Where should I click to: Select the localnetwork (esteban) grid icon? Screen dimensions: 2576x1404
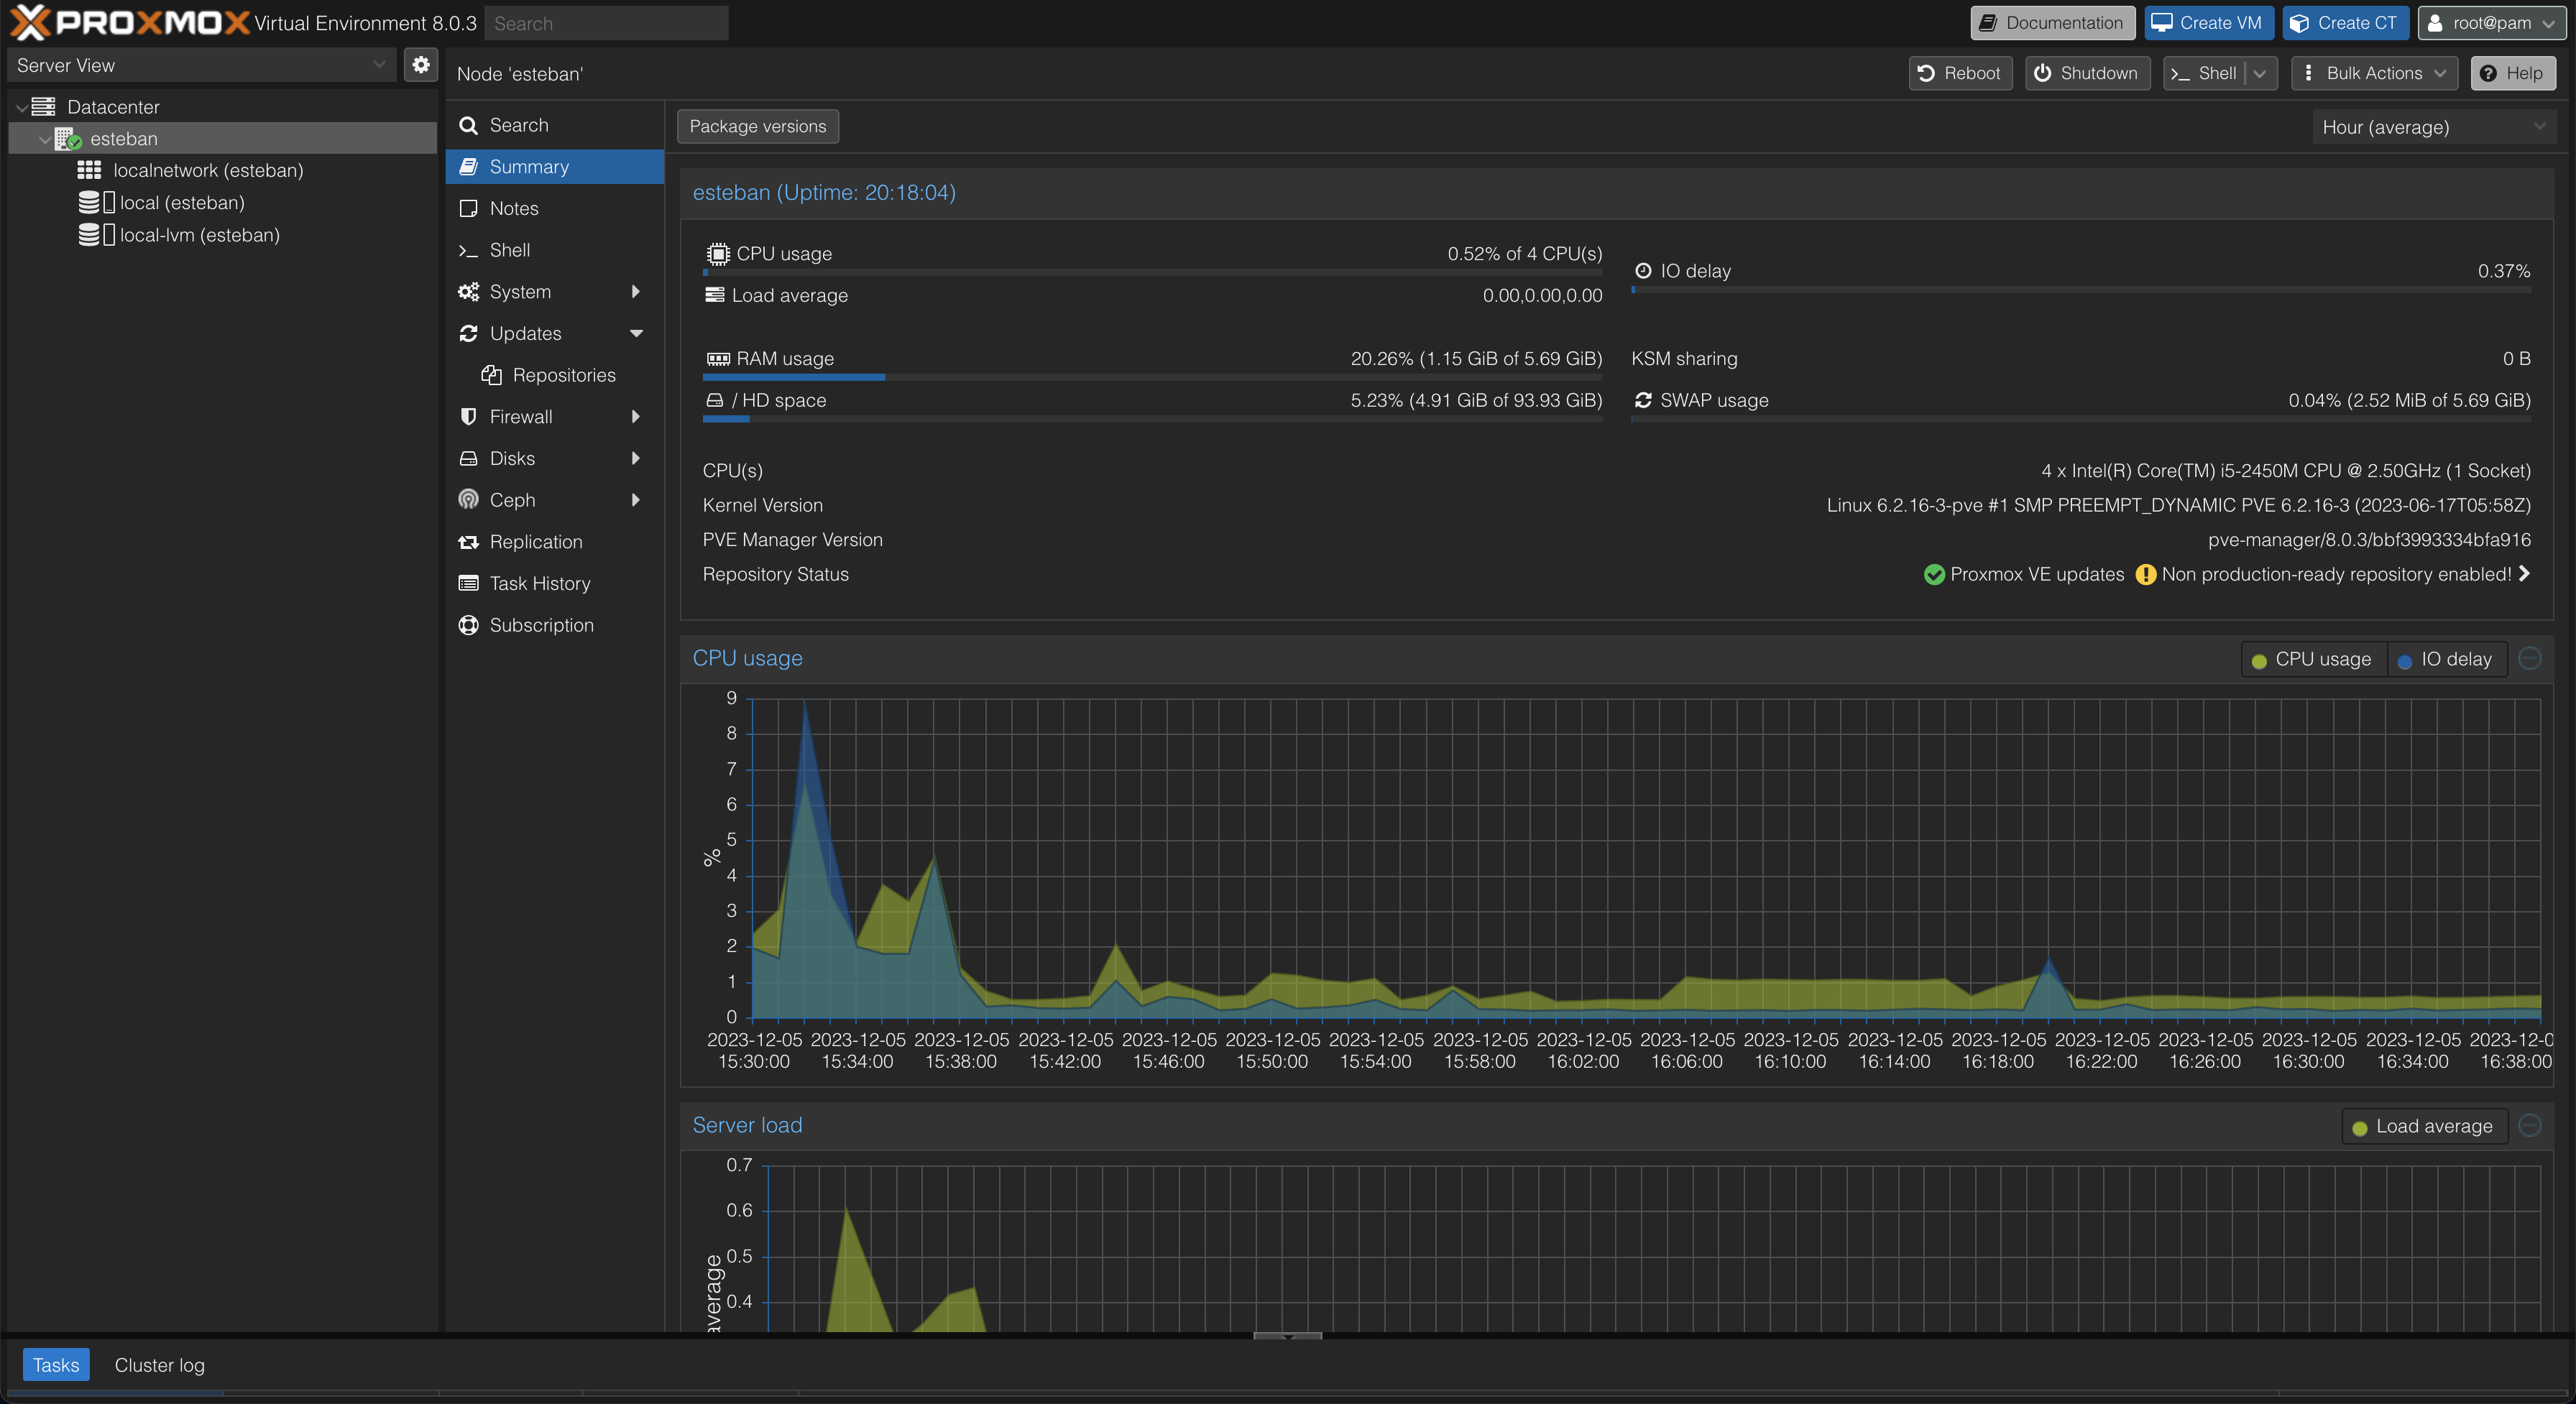coord(89,170)
